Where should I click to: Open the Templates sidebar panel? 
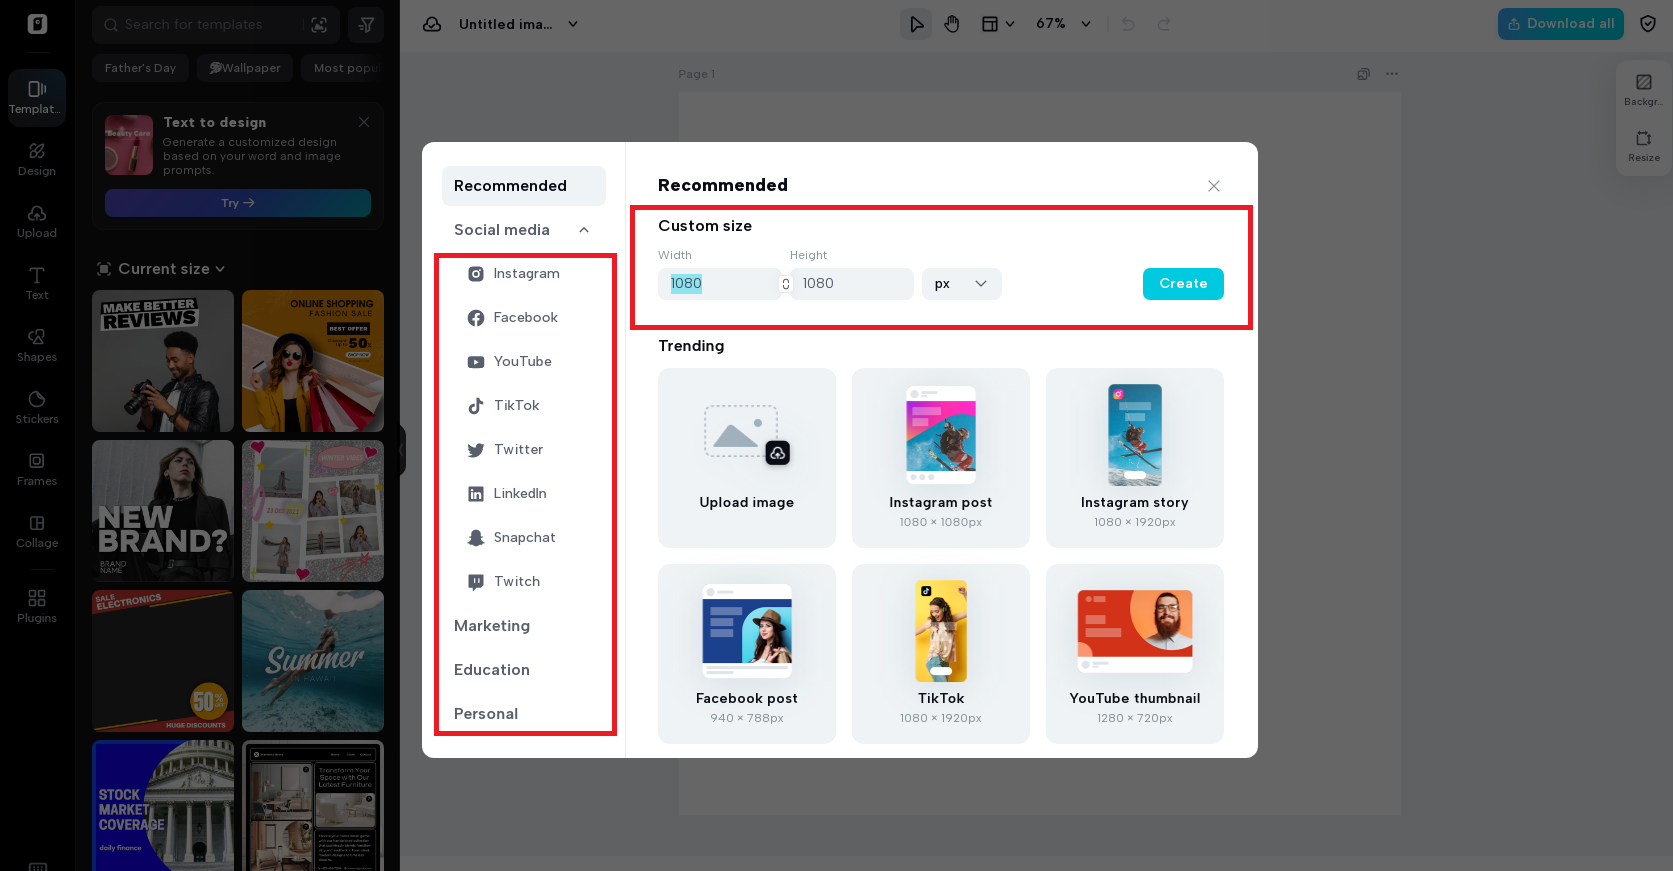tap(37, 98)
